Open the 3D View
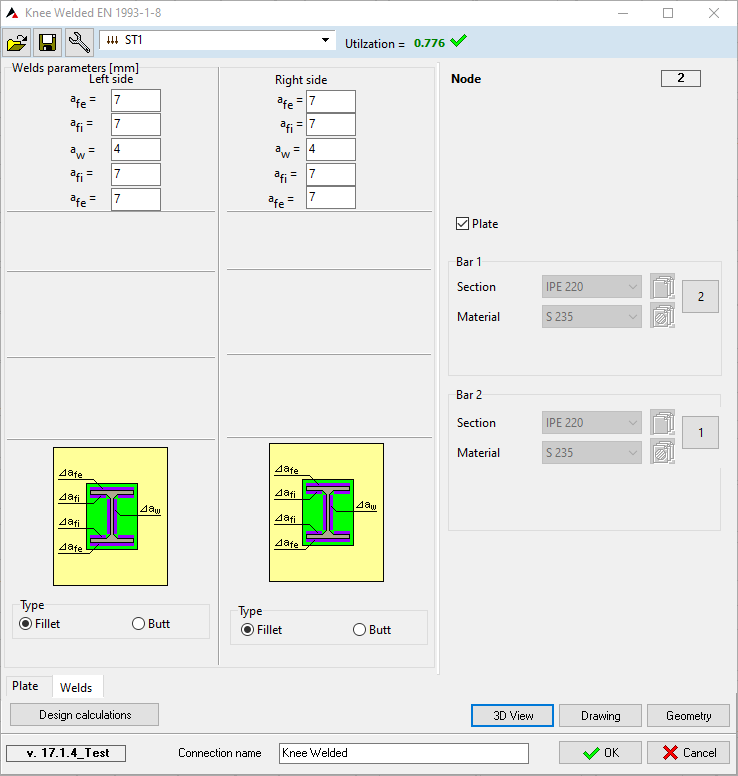 [x=512, y=716]
